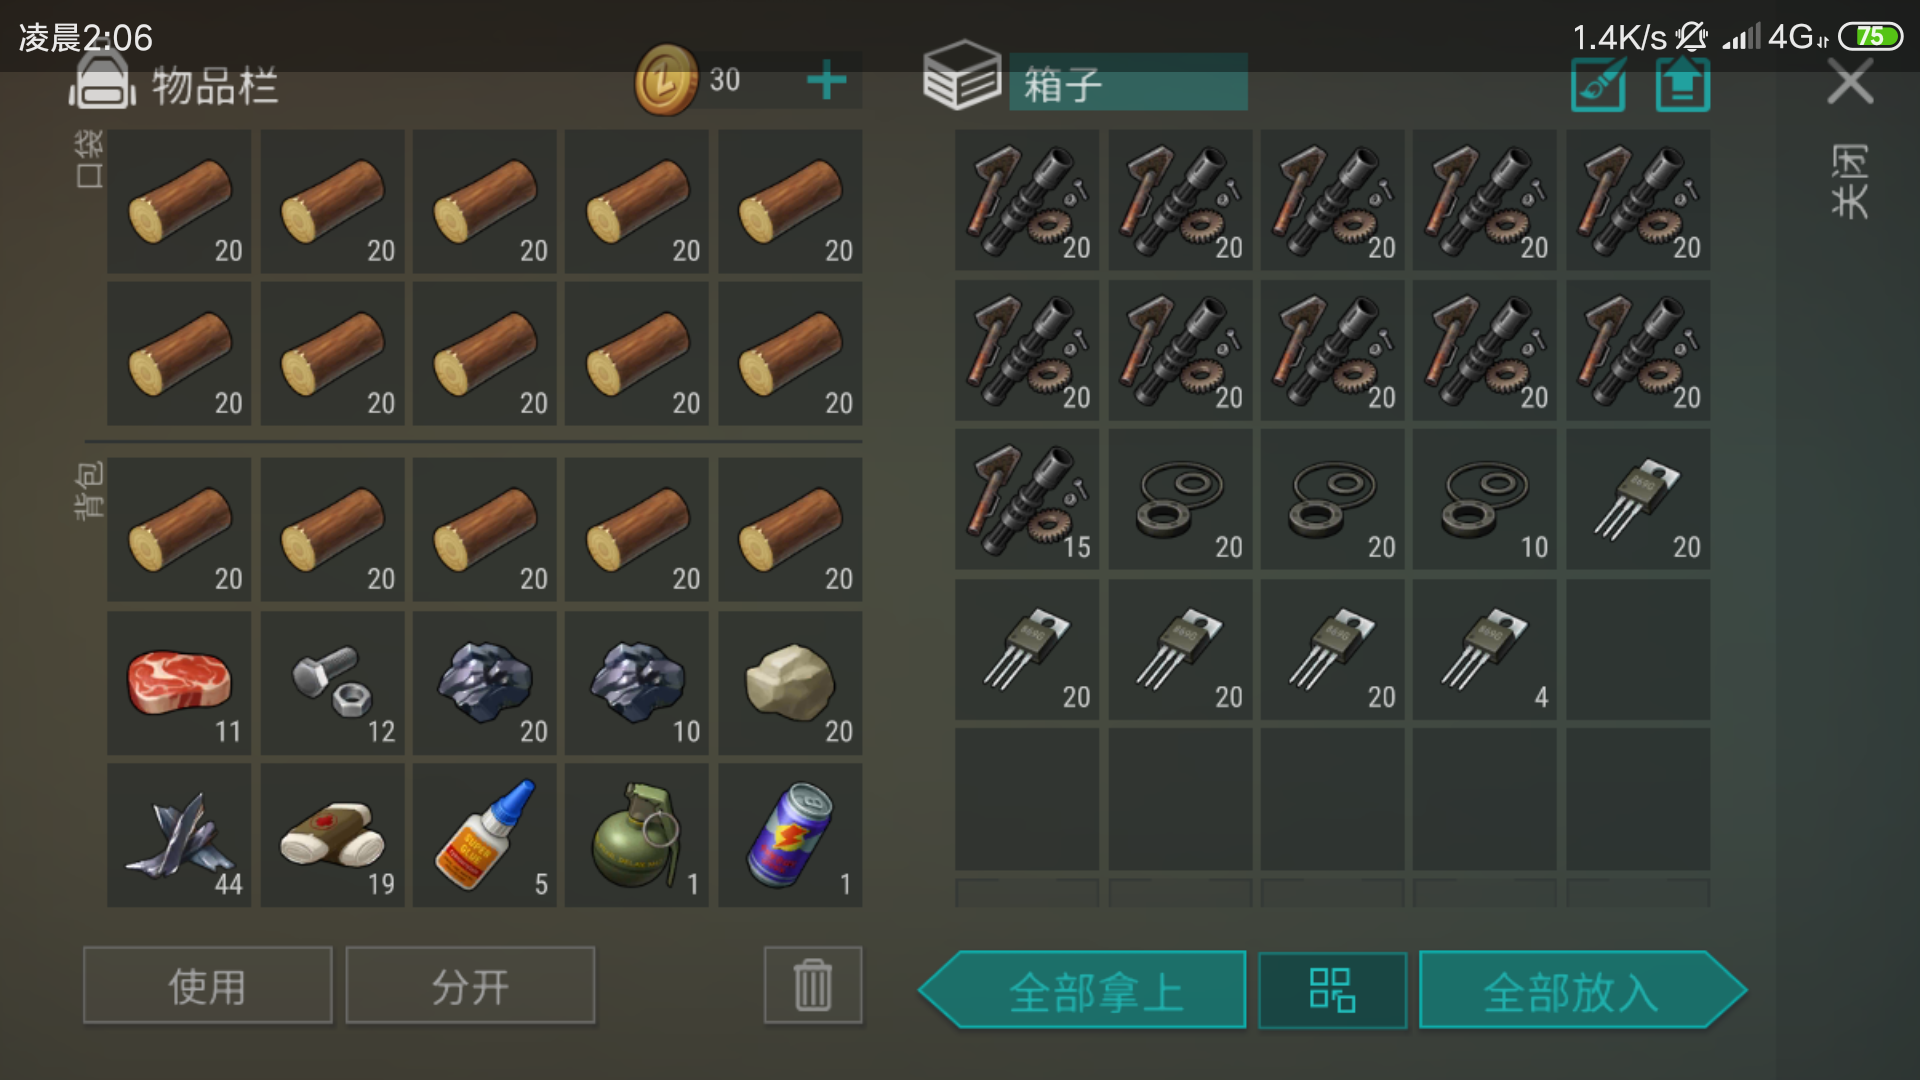Screen dimensions: 1920x1080
Task: Select the bolts and nuts stack of 12
Action: click(x=333, y=684)
